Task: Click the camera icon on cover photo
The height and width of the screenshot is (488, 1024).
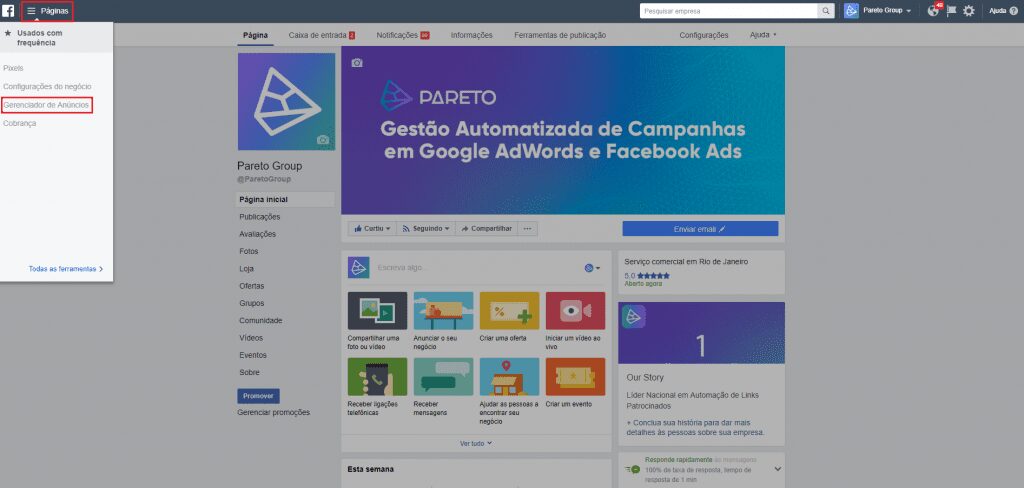Action: coord(357,63)
